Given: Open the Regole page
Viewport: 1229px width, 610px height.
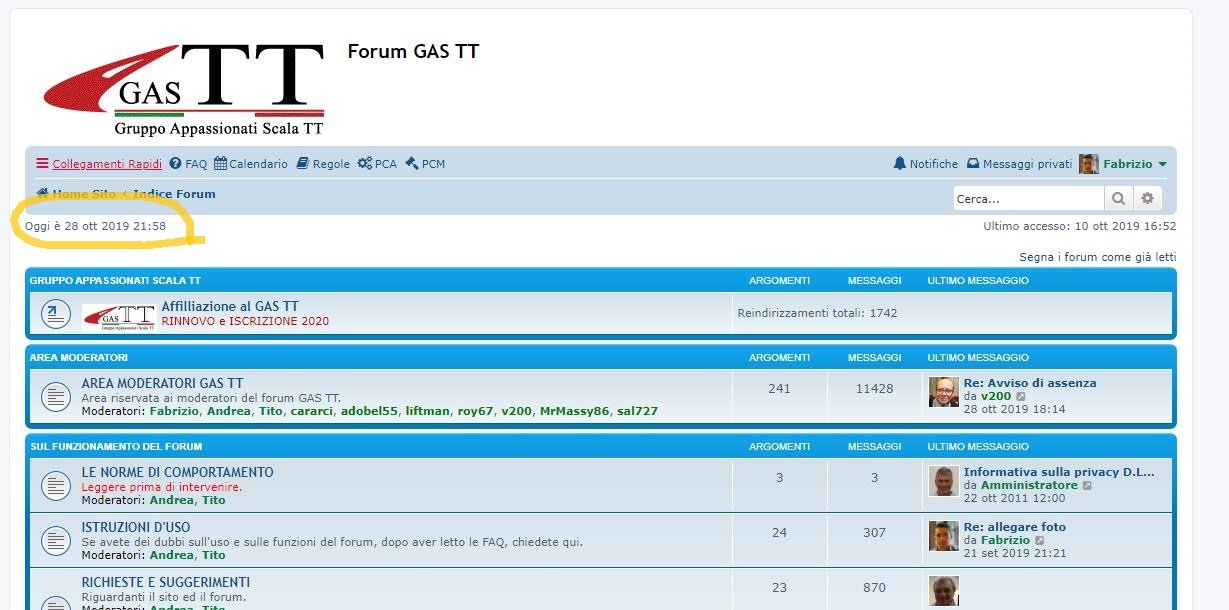Looking at the screenshot, I should 323,164.
